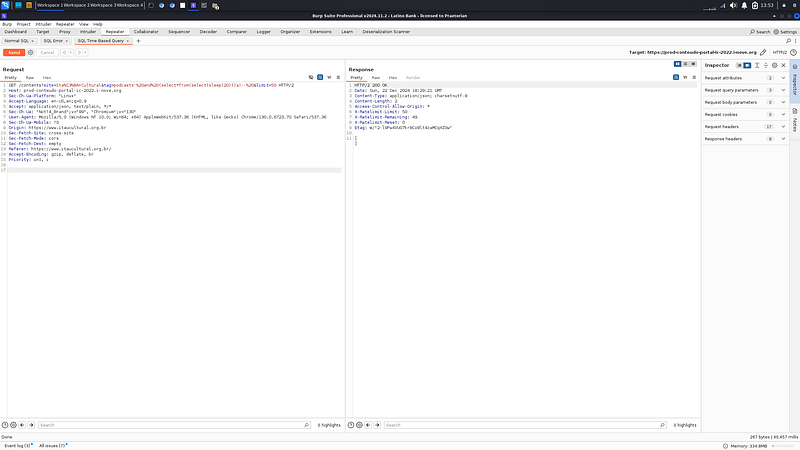Select top-bottom request/response layout
This screenshot has width=800, height=450.
tap(686, 64)
